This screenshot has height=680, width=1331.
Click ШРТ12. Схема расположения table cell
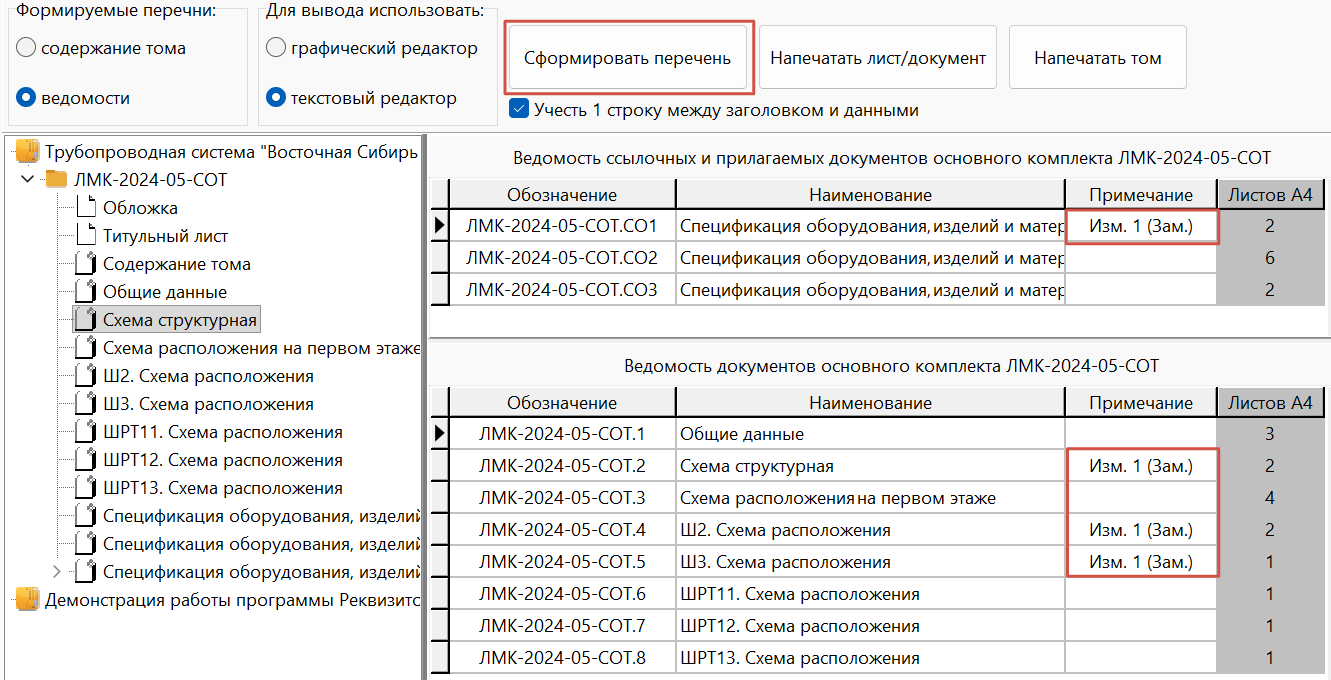pyautogui.click(x=870, y=626)
